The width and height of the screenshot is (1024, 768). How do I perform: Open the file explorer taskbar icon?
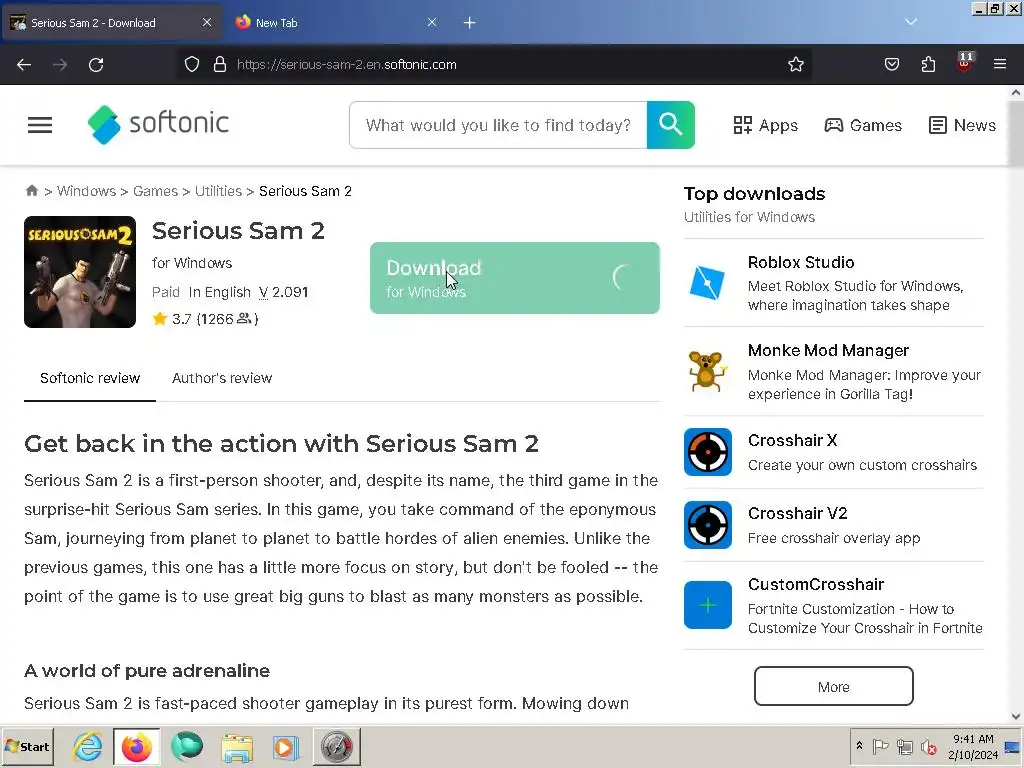[237, 746]
